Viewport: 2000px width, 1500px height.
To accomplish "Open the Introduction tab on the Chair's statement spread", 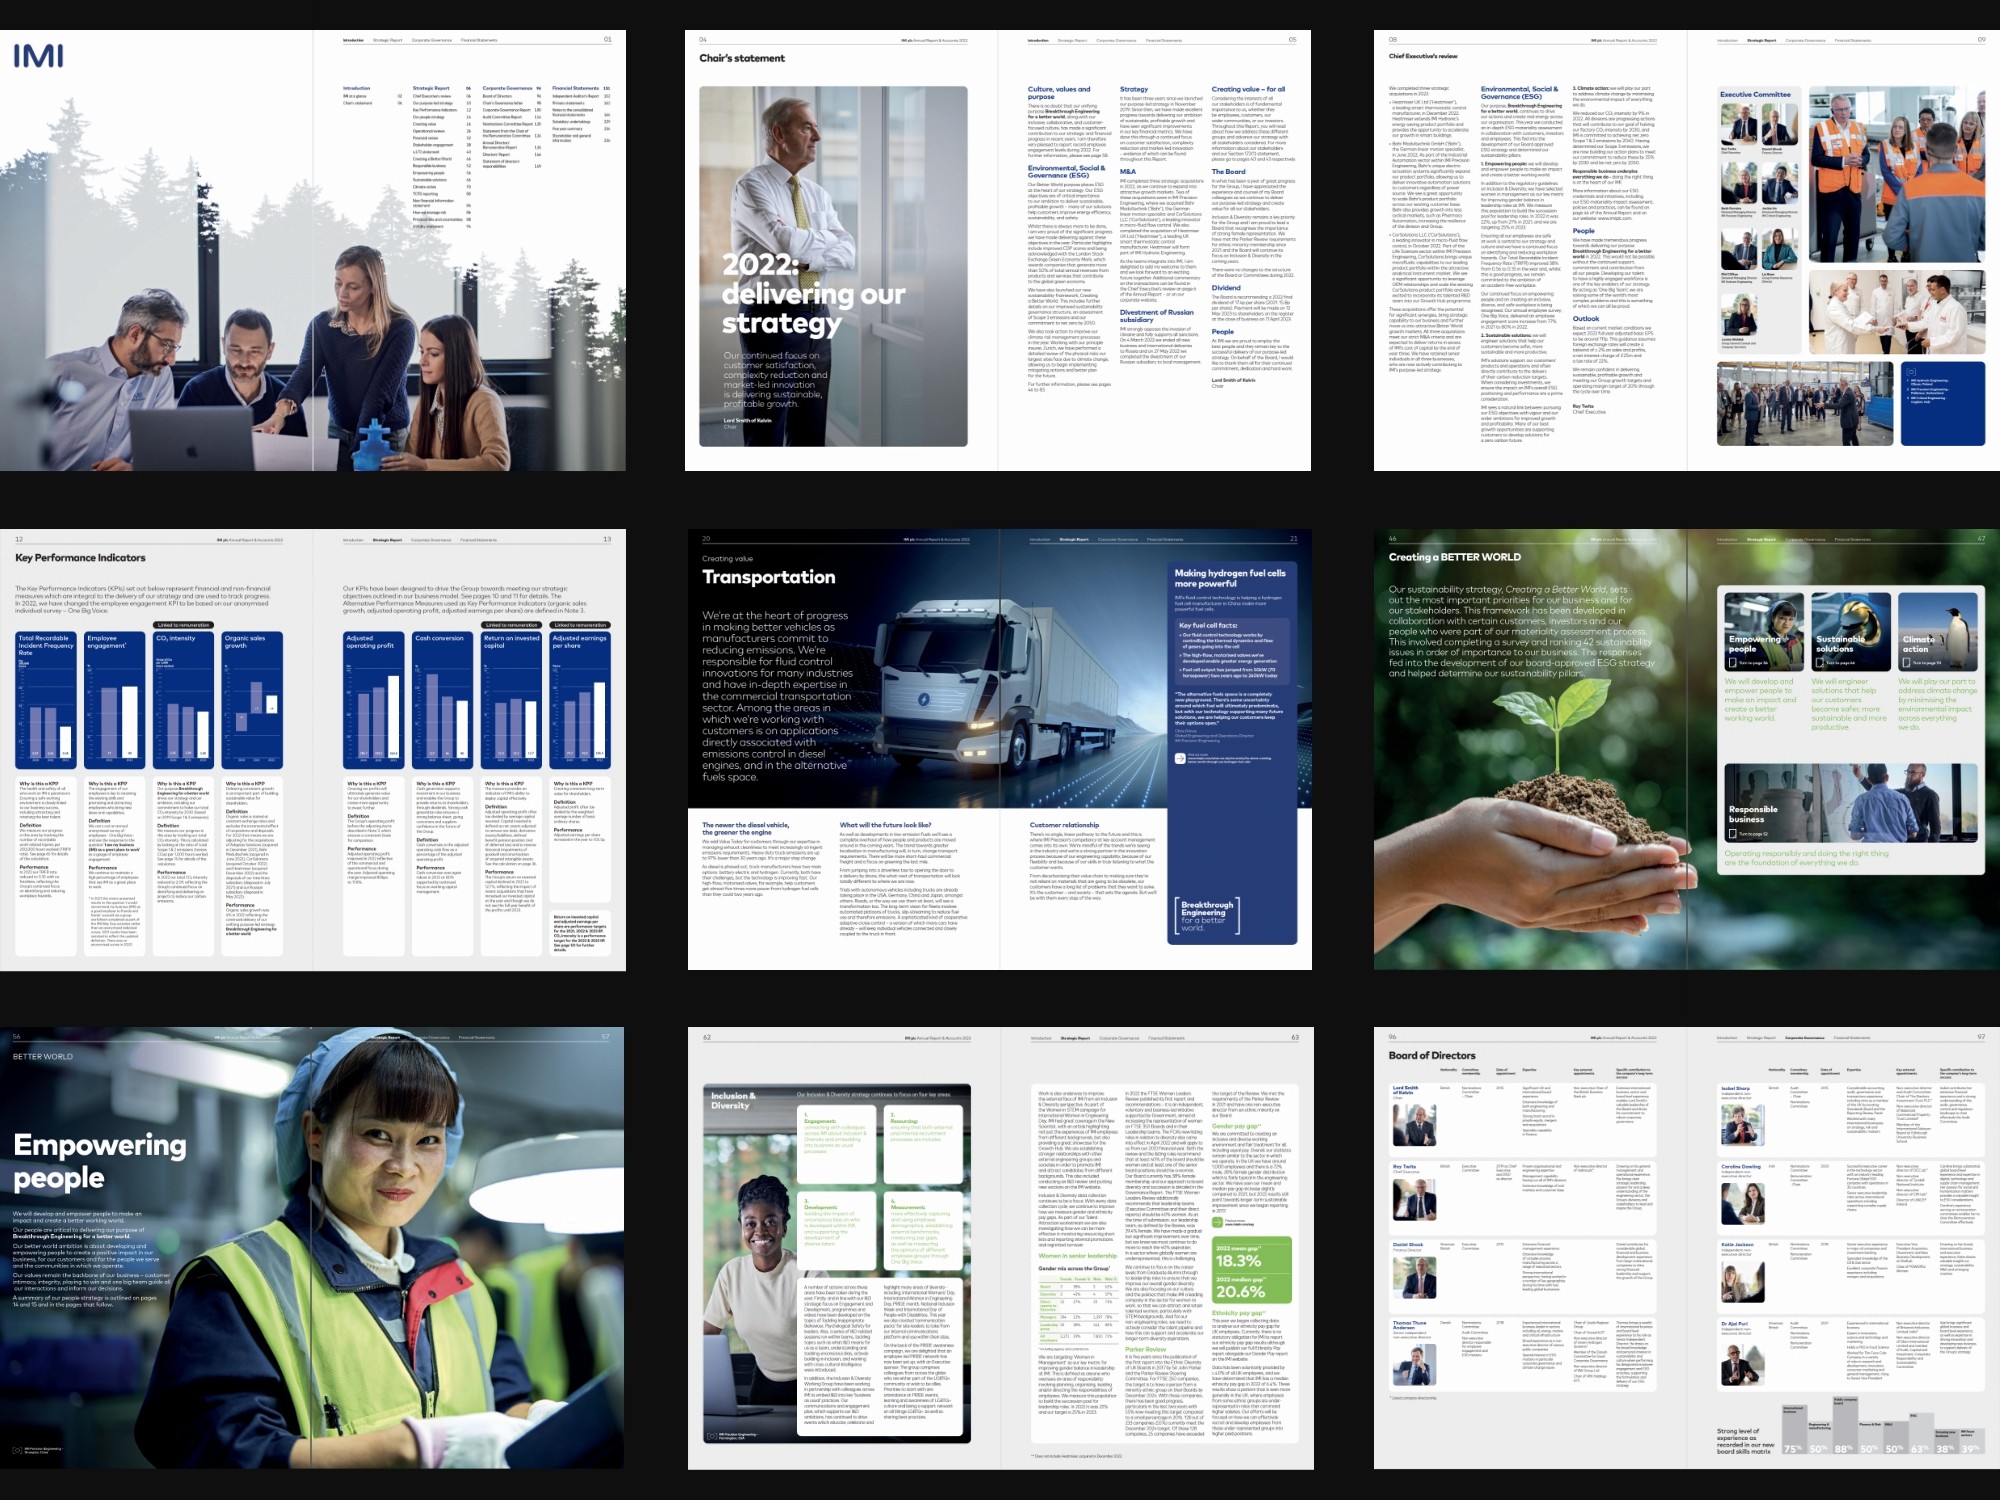I will [x=1039, y=40].
